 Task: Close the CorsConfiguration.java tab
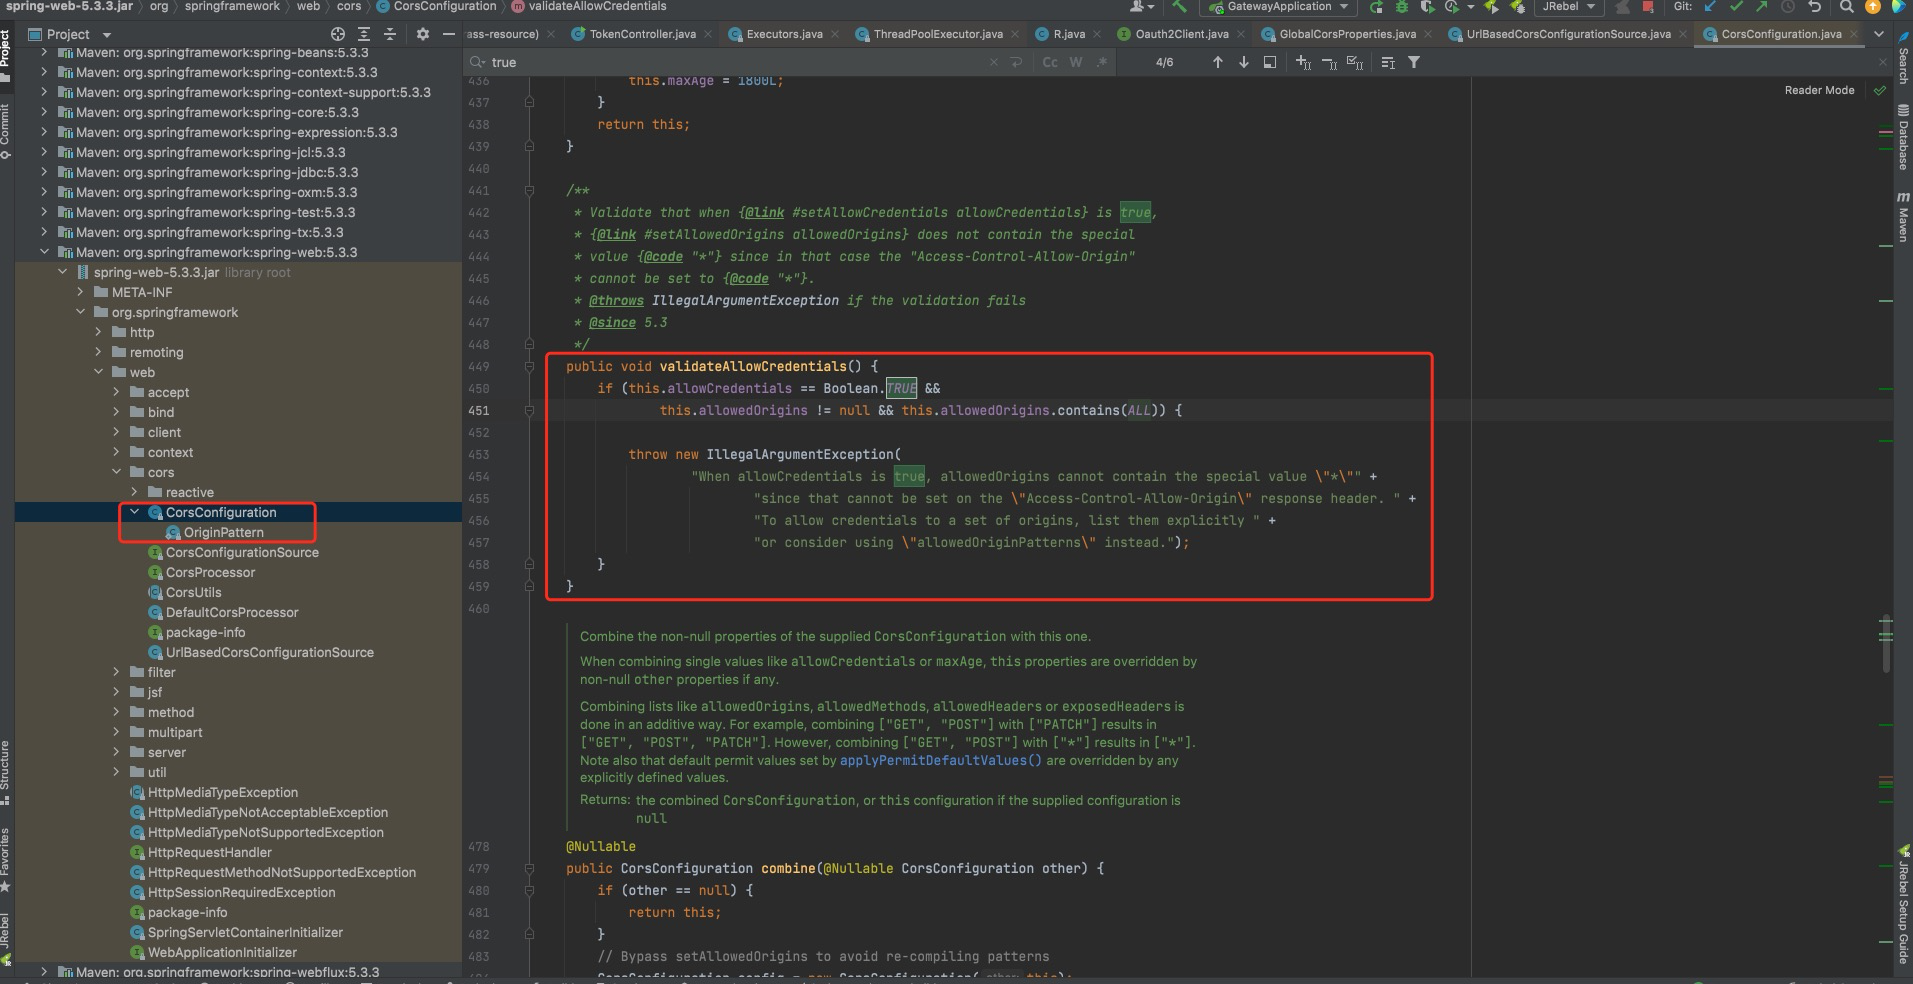[1853, 34]
